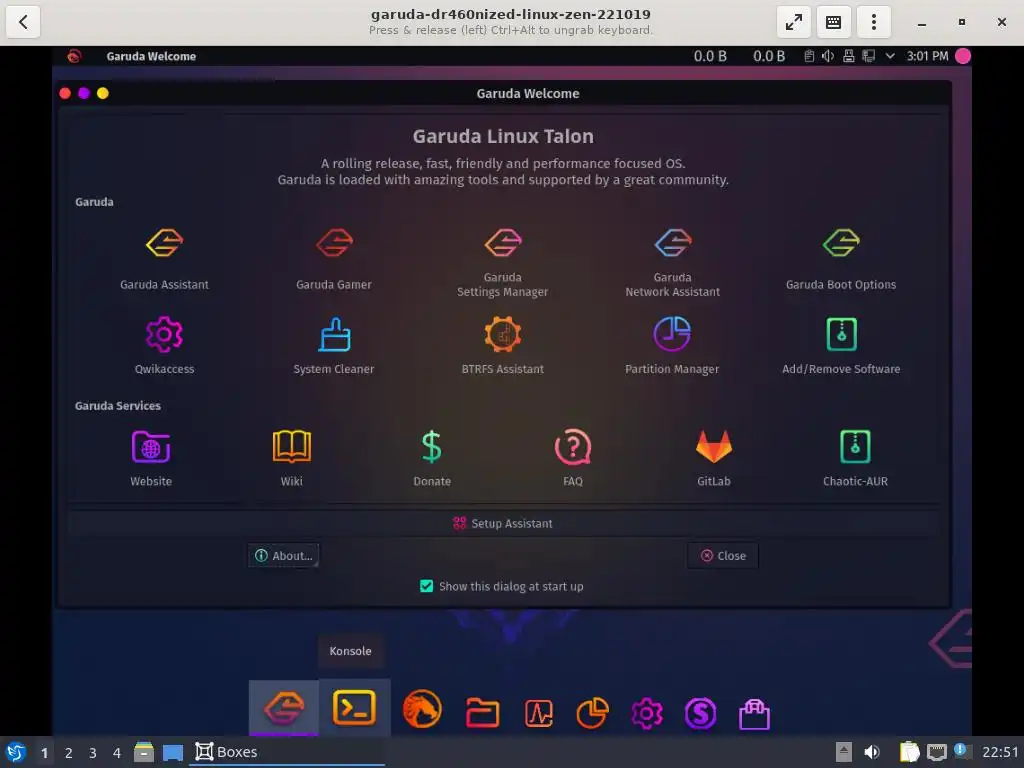
Task: Open the About... dialog
Action: (283, 555)
